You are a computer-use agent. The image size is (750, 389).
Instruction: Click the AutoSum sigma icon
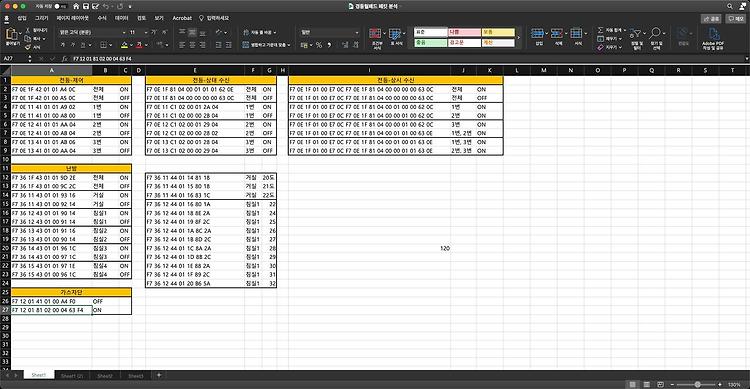600,30
